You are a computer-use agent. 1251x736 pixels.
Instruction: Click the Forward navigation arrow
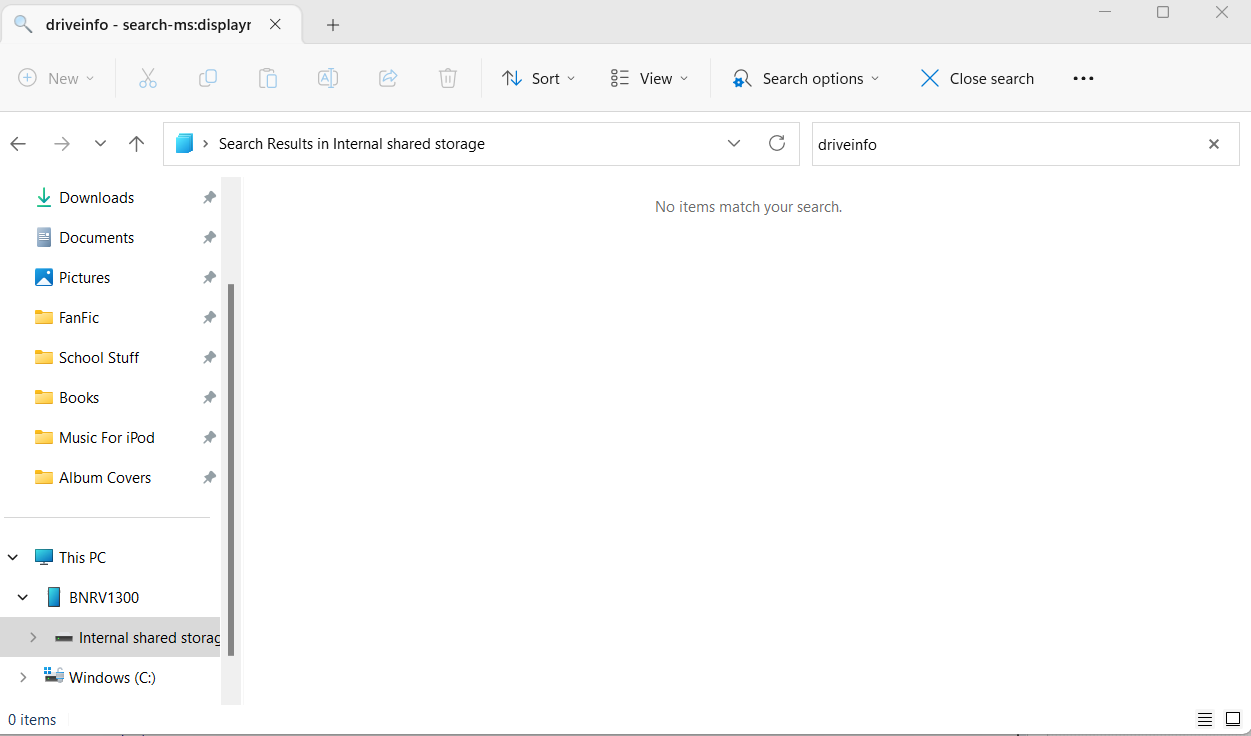click(x=62, y=144)
